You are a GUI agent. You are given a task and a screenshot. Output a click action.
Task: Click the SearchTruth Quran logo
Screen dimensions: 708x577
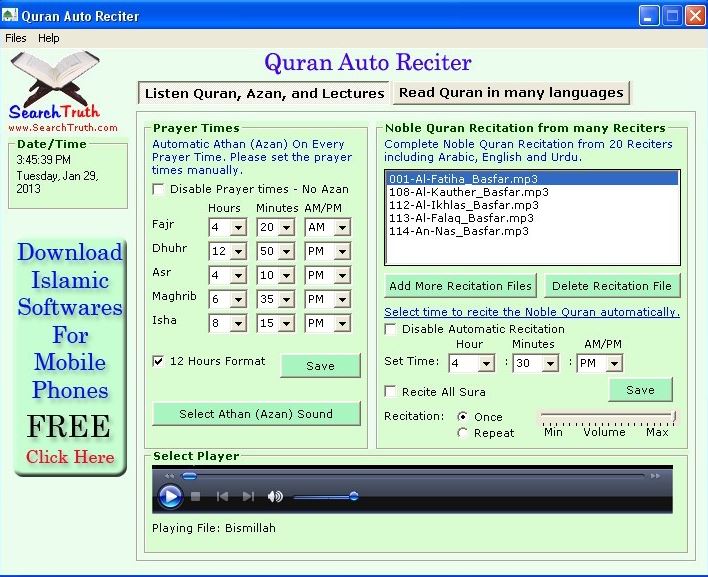click(x=55, y=86)
